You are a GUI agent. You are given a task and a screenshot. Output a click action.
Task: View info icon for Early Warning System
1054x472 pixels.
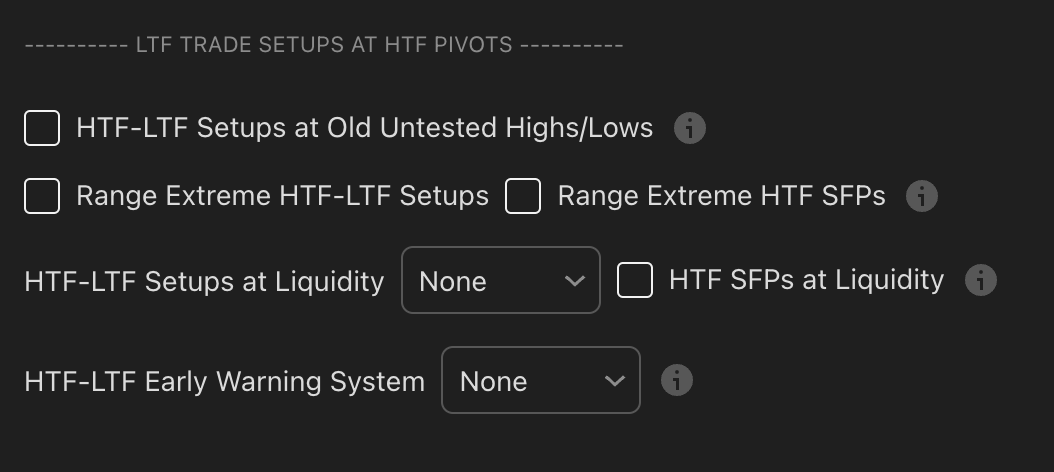[x=677, y=381]
